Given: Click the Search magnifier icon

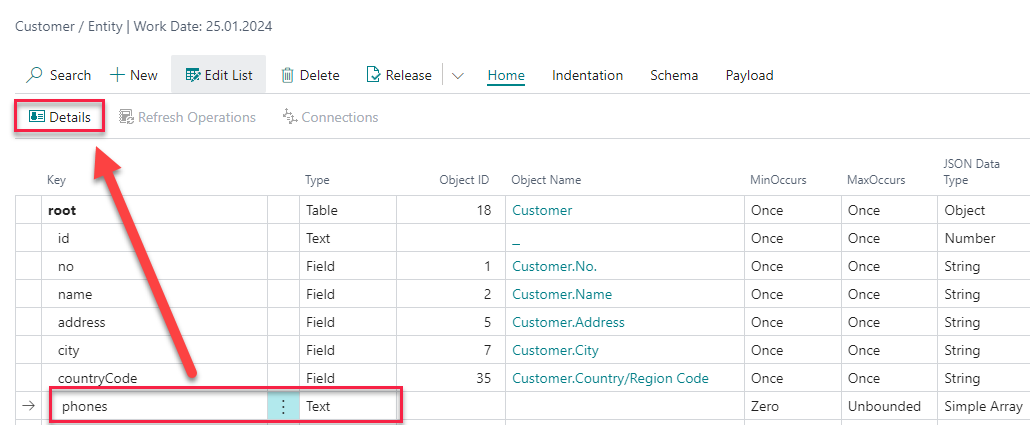Looking at the screenshot, I should coord(35,75).
